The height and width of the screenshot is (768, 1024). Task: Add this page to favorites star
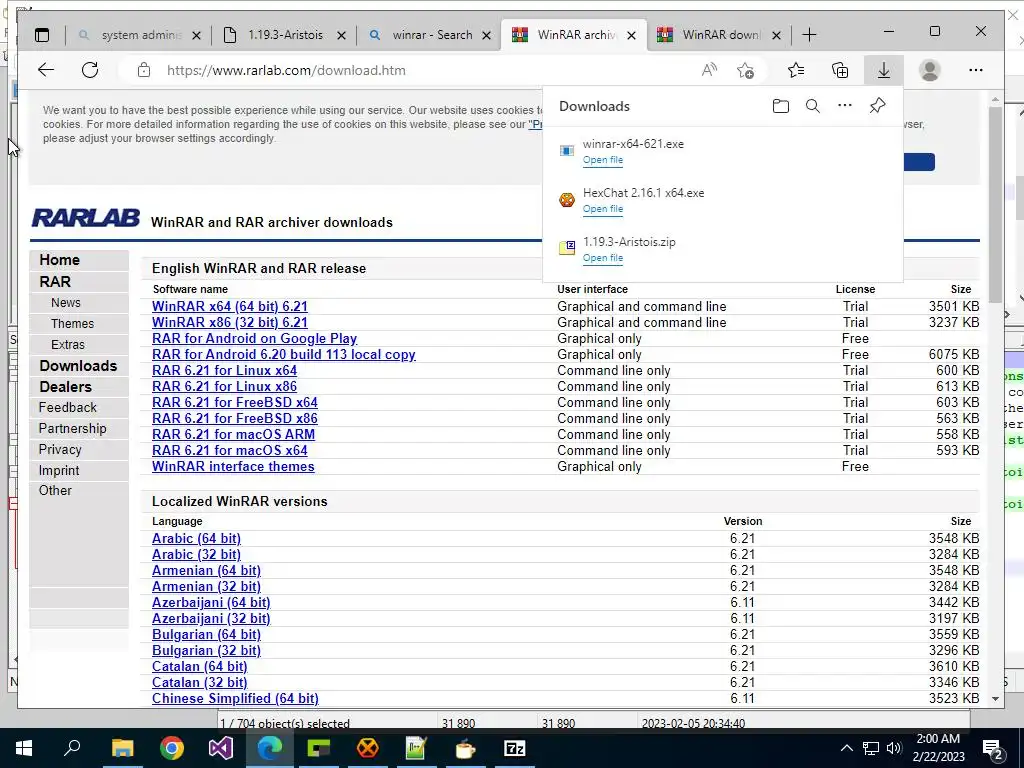[x=745, y=70]
